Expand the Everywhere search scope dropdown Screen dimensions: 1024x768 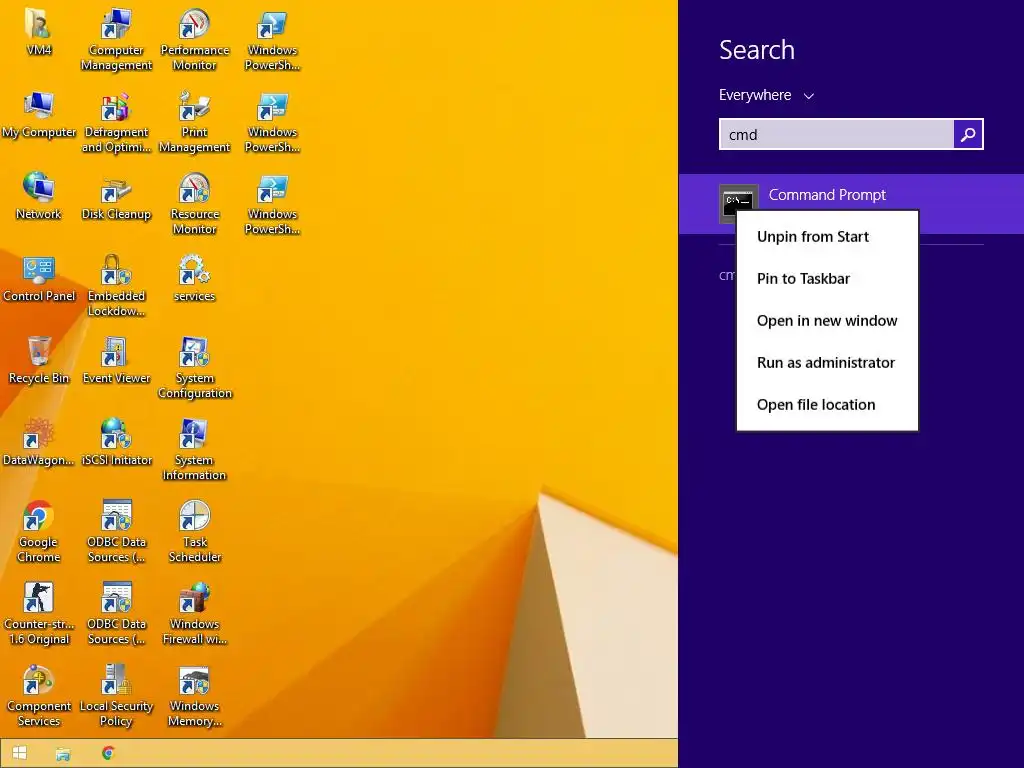[766, 95]
